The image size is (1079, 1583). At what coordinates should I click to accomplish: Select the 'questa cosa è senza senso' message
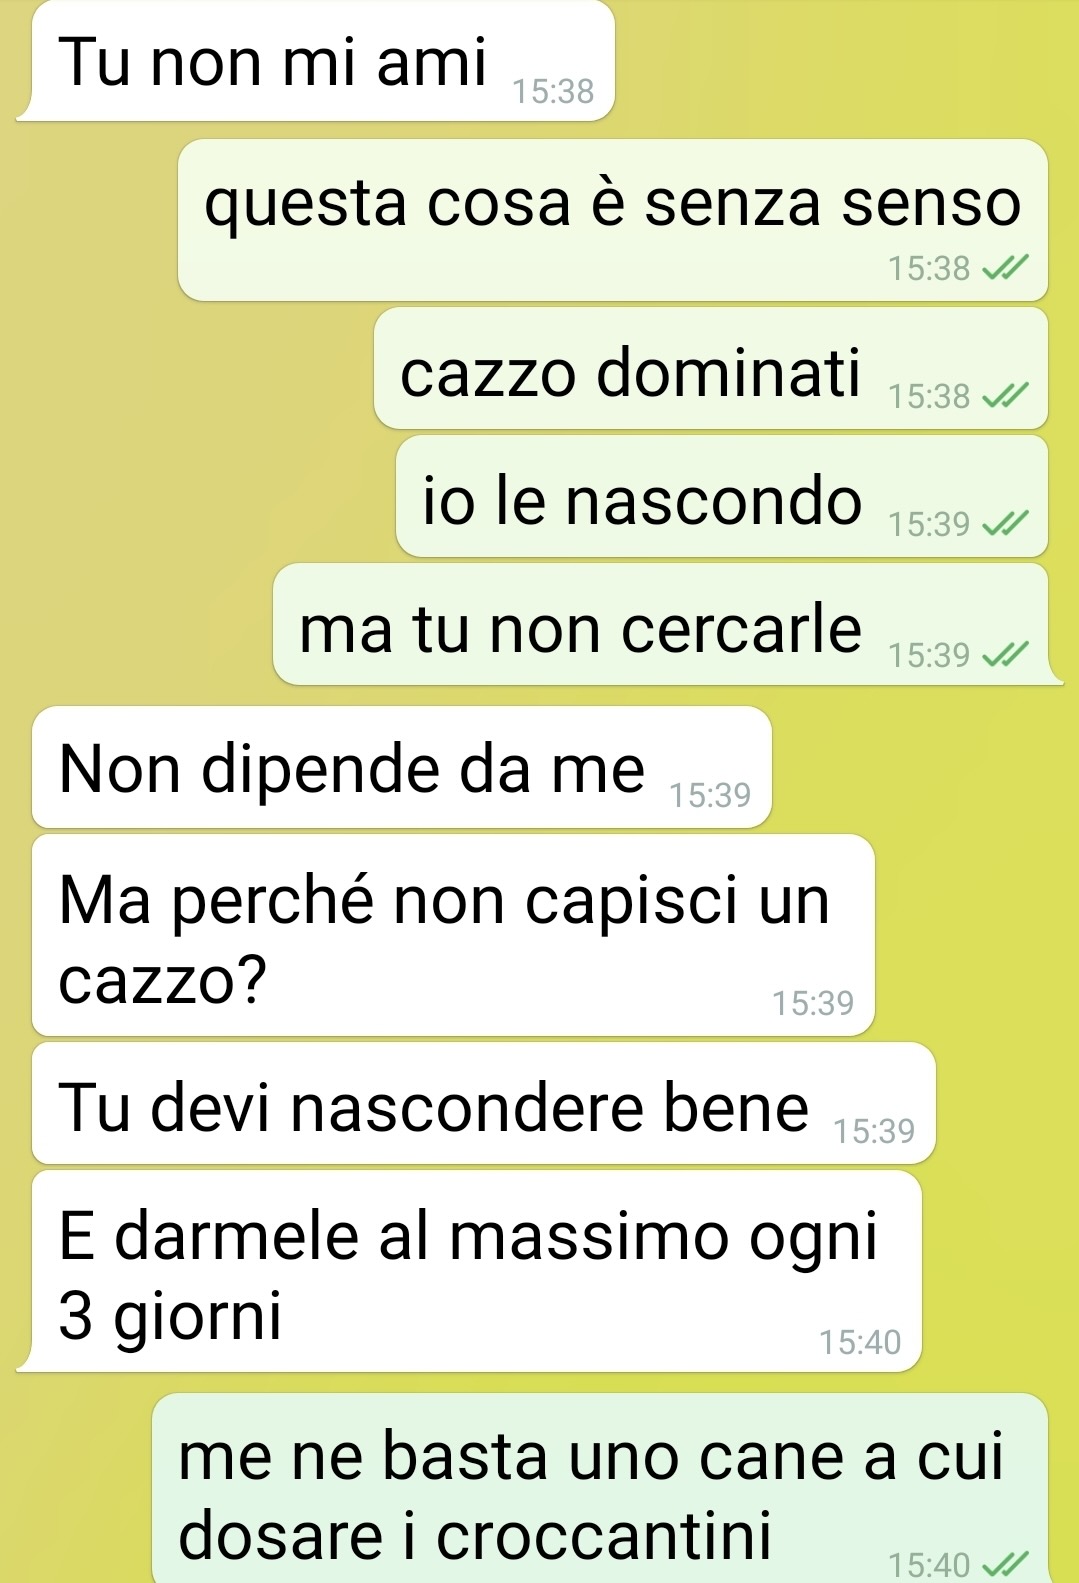tap(613, 220)
